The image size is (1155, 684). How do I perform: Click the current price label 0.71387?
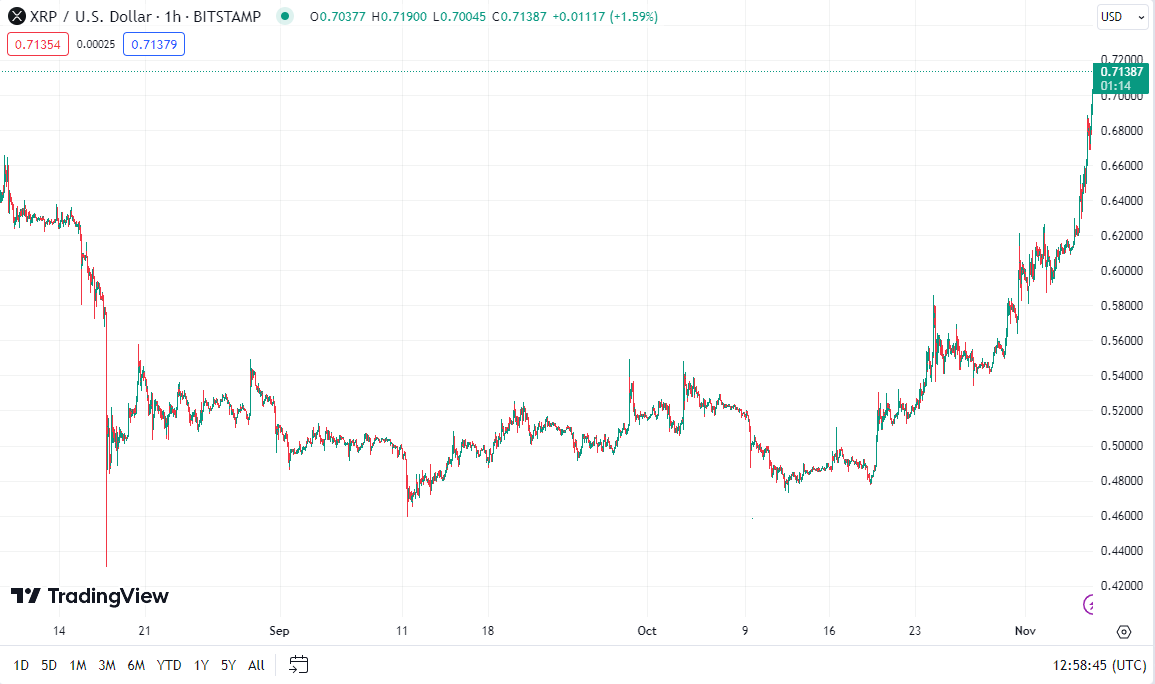tap(1120, 72)
